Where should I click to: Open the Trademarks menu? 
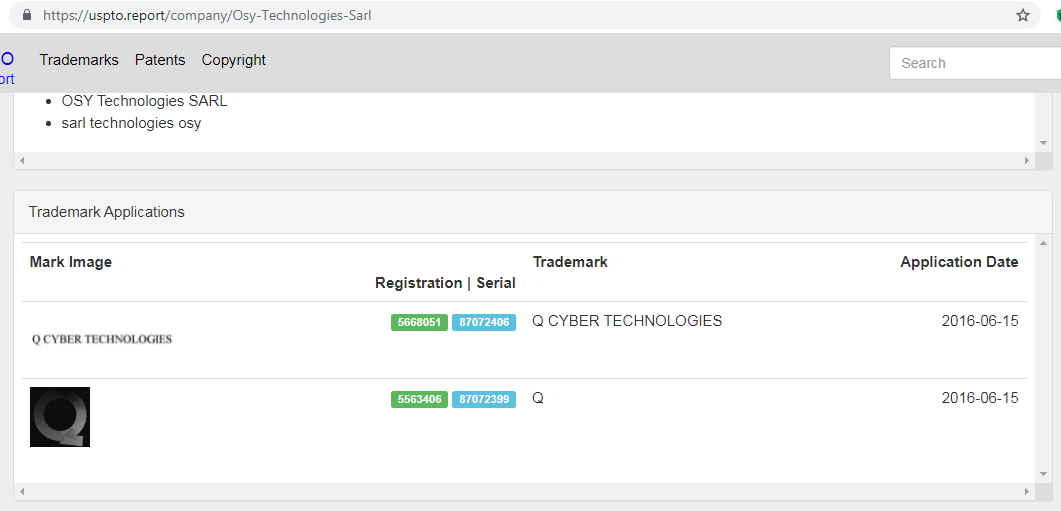pos(79,60)
